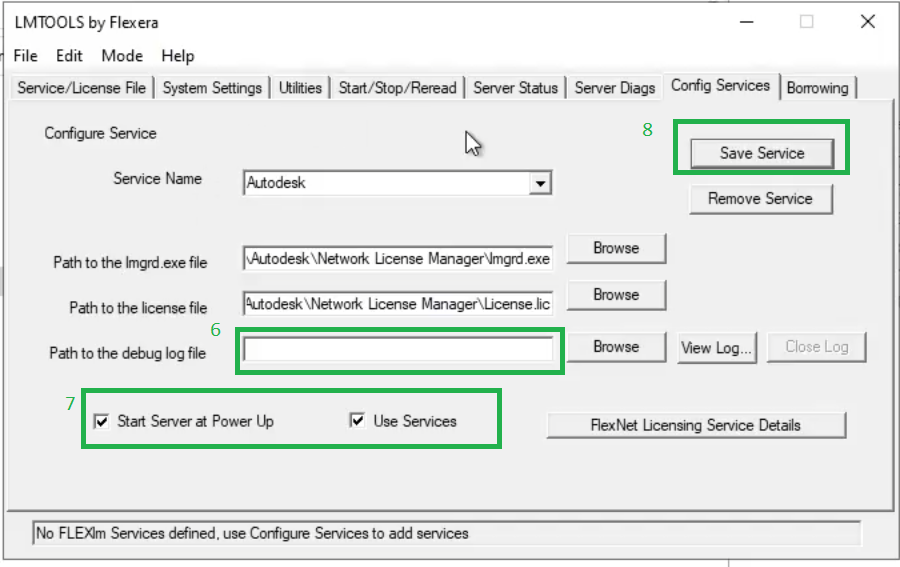Open the Borrowing tab

pos(817,88)
